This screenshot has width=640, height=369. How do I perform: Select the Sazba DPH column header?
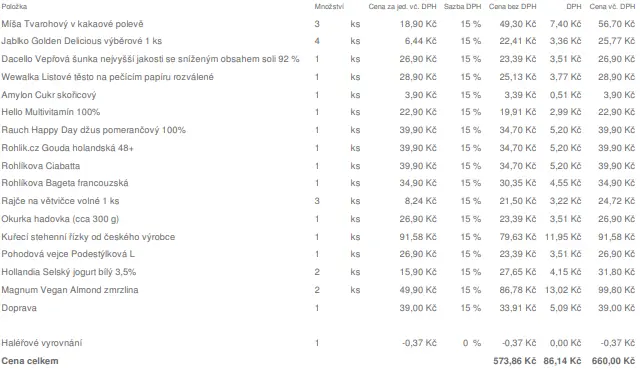(x=462, y=7)
